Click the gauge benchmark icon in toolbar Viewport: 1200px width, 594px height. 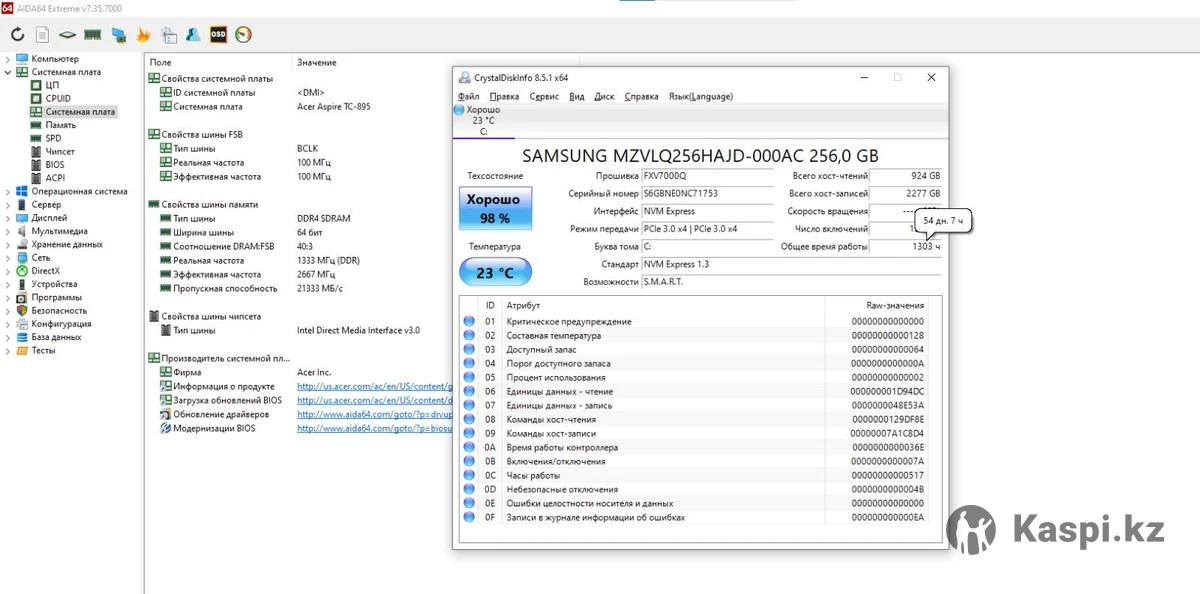(243, 35)
